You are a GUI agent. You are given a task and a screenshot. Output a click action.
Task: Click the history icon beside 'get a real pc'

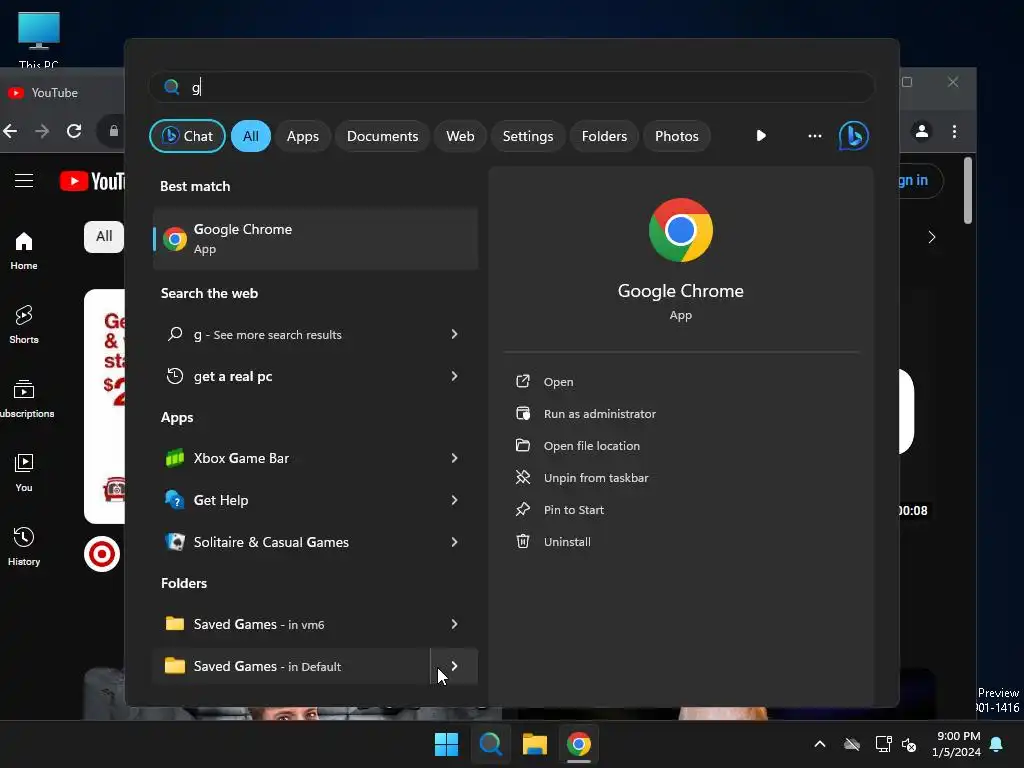(x=174, y=376)
